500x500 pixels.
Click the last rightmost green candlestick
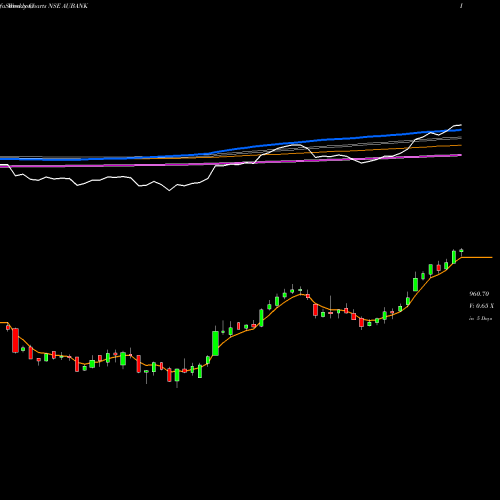(x=461, y=251)
